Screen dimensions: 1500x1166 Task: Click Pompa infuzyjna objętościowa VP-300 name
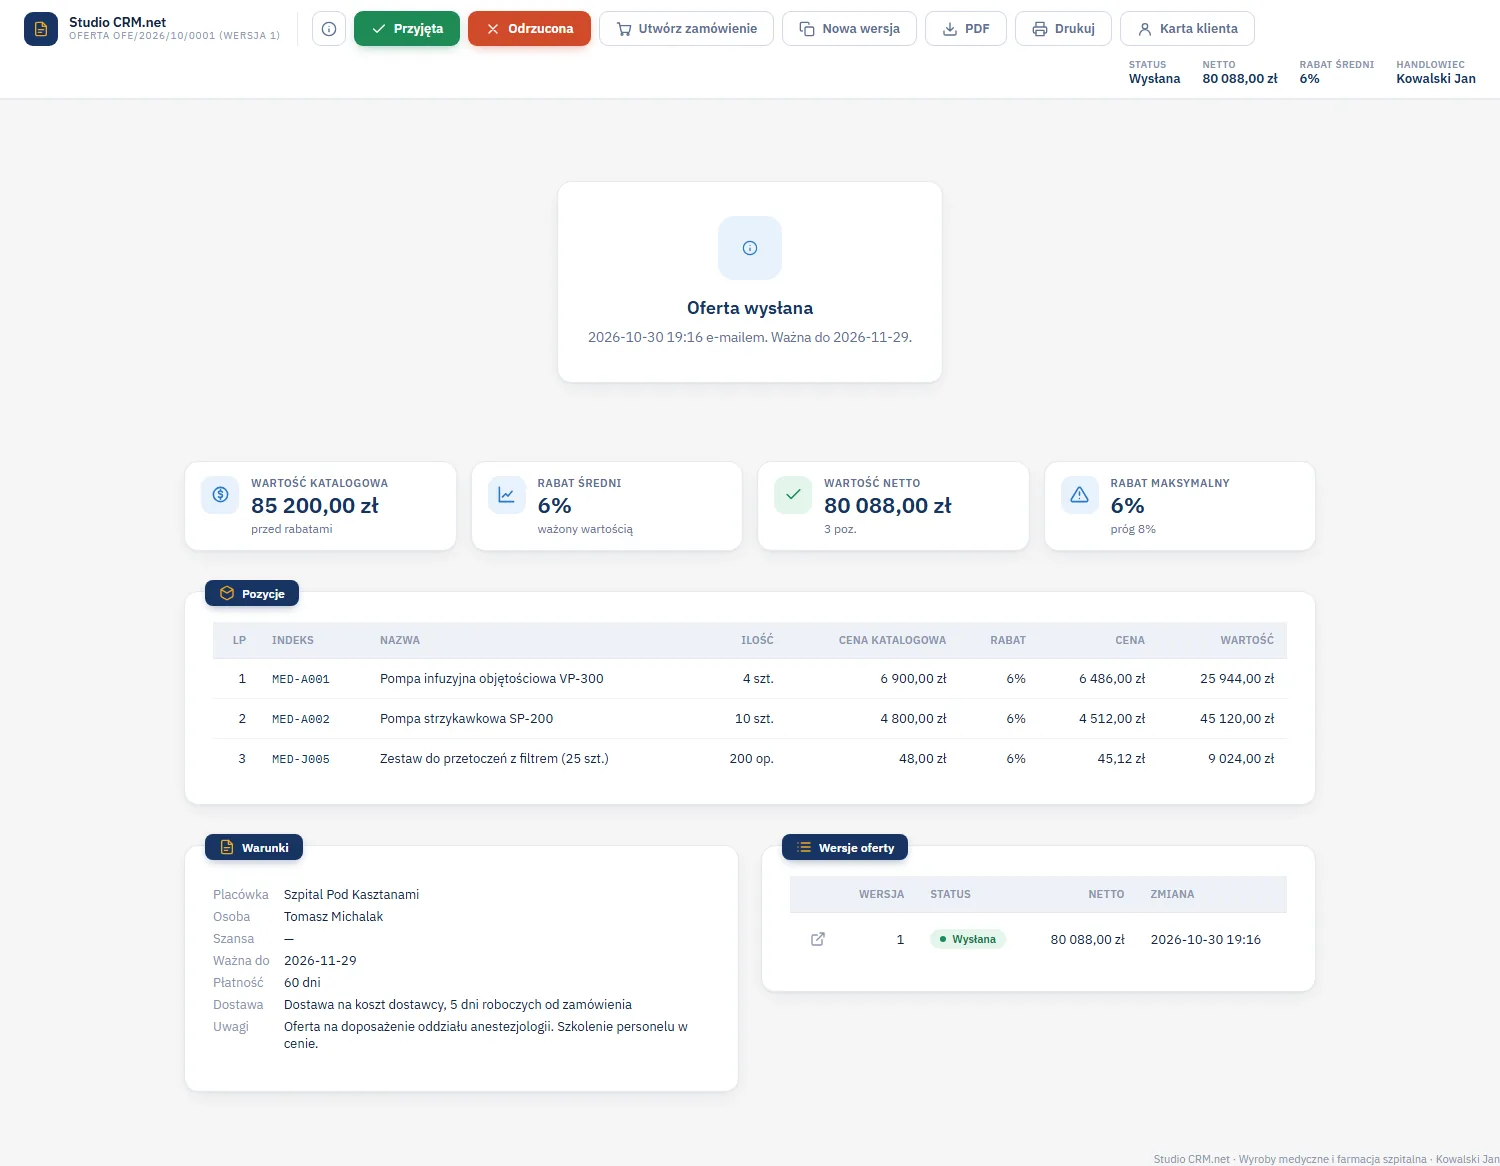point(492,679)
